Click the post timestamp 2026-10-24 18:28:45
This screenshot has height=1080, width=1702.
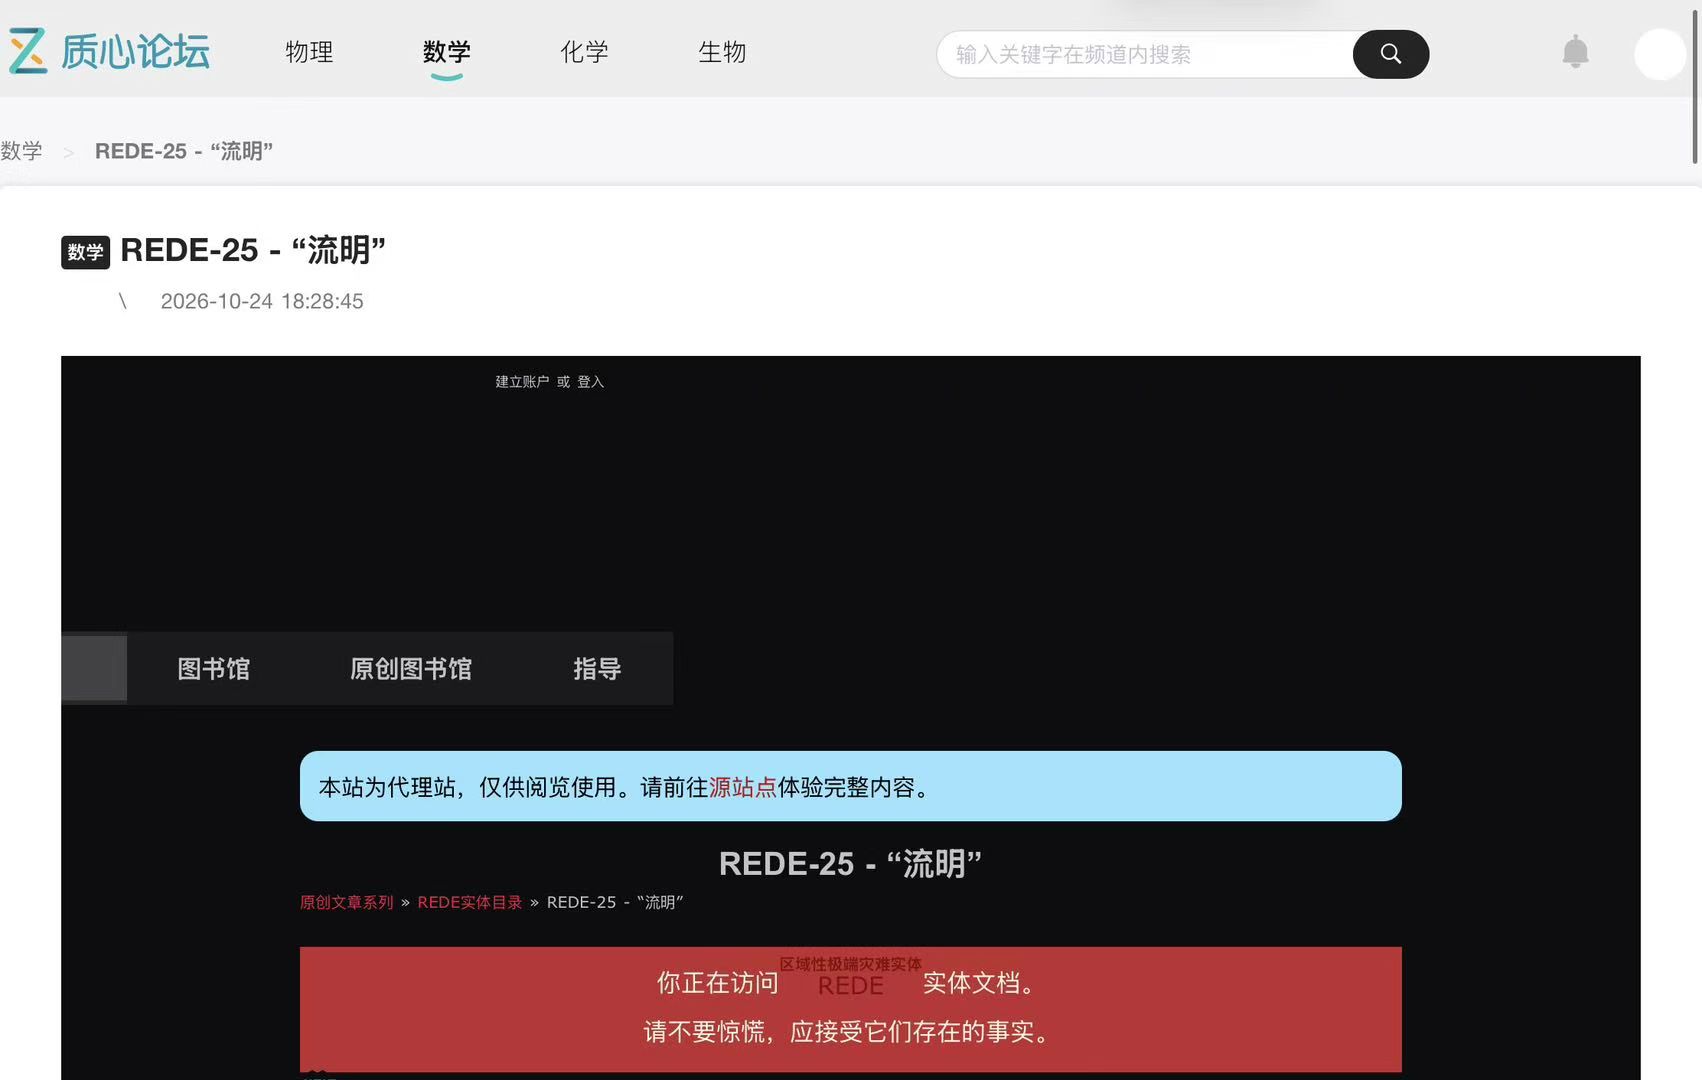pyautogui.click(x=262, y=301)
